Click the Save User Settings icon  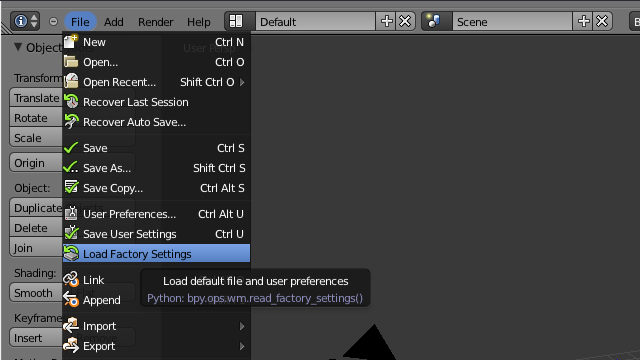tap(71, 233)
